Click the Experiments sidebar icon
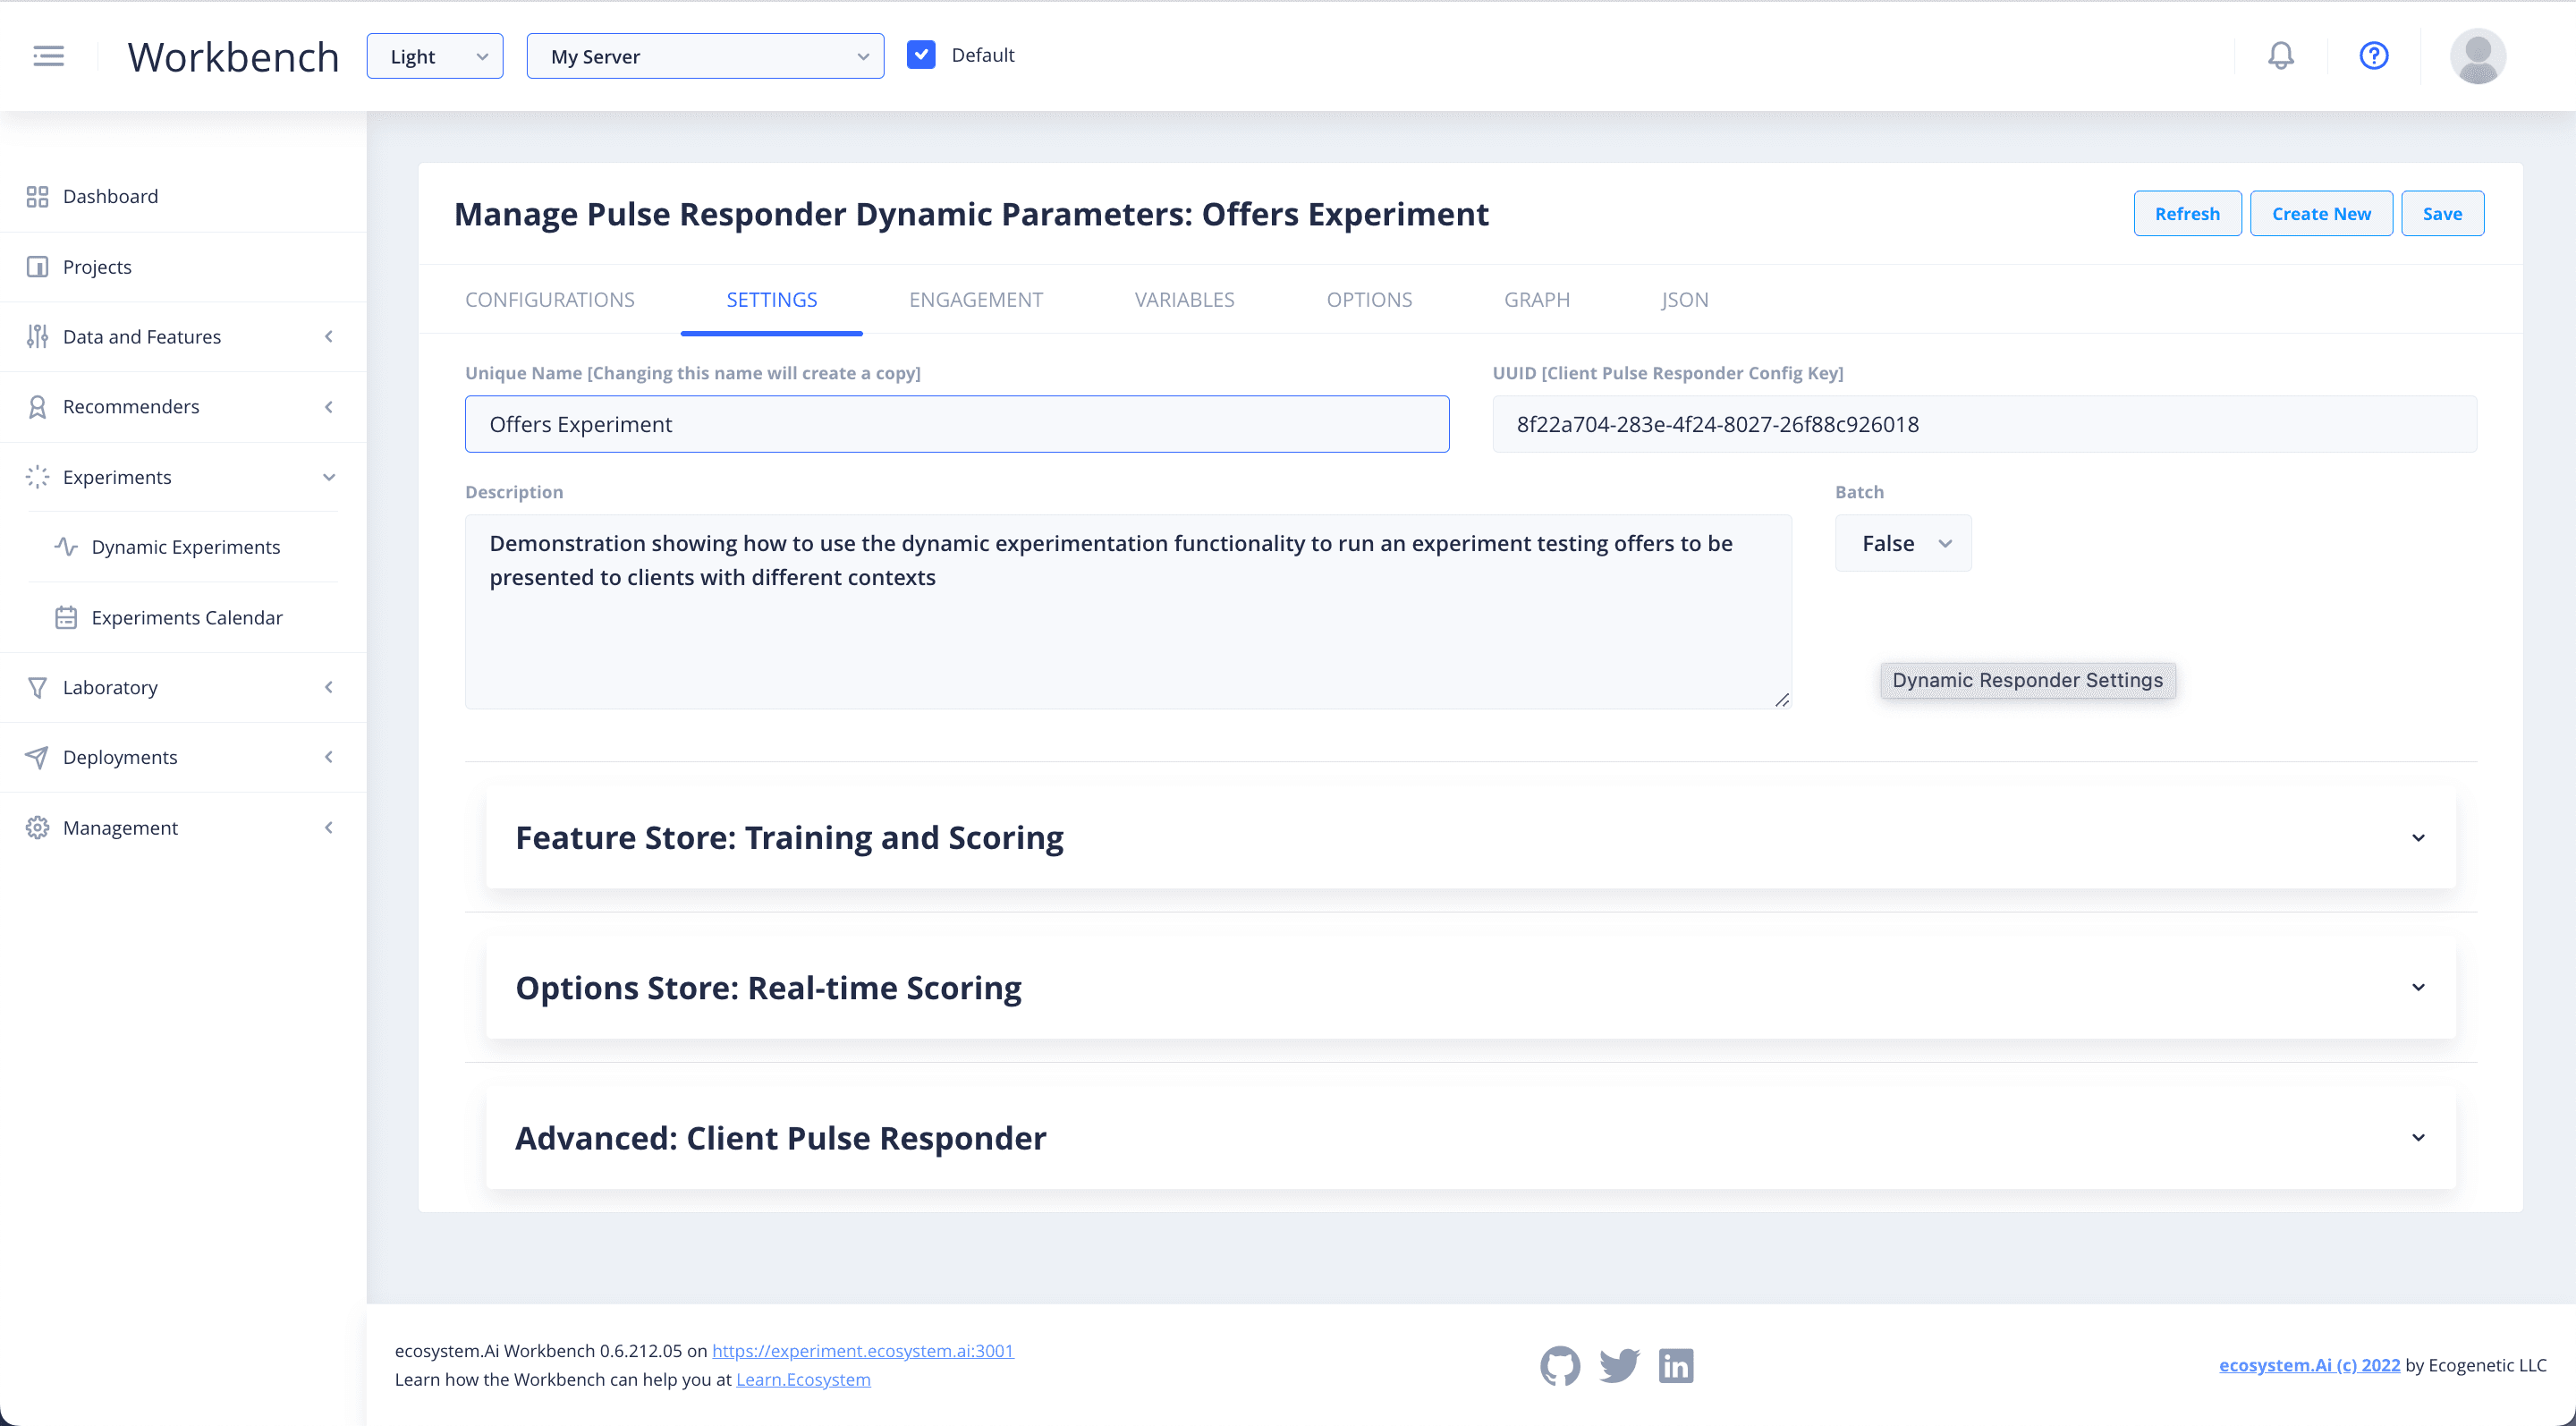The height and width of the screenshot is (1426, 2576). click(38, 476)
